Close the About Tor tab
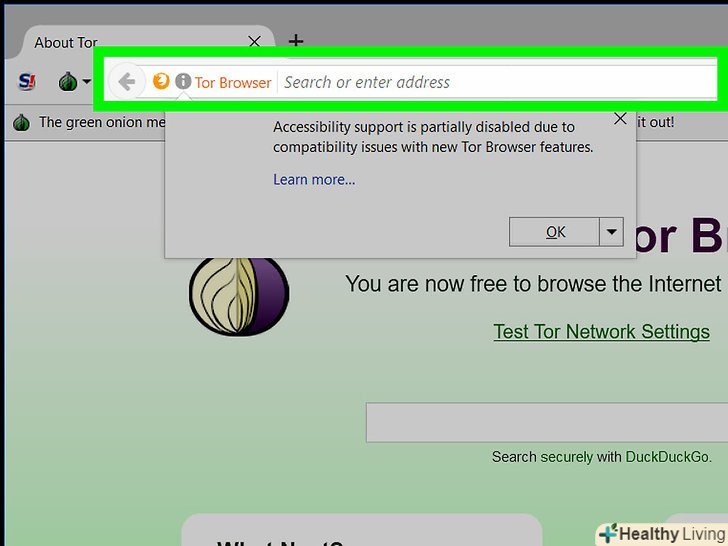728x546 pixels. click(254, 42)
